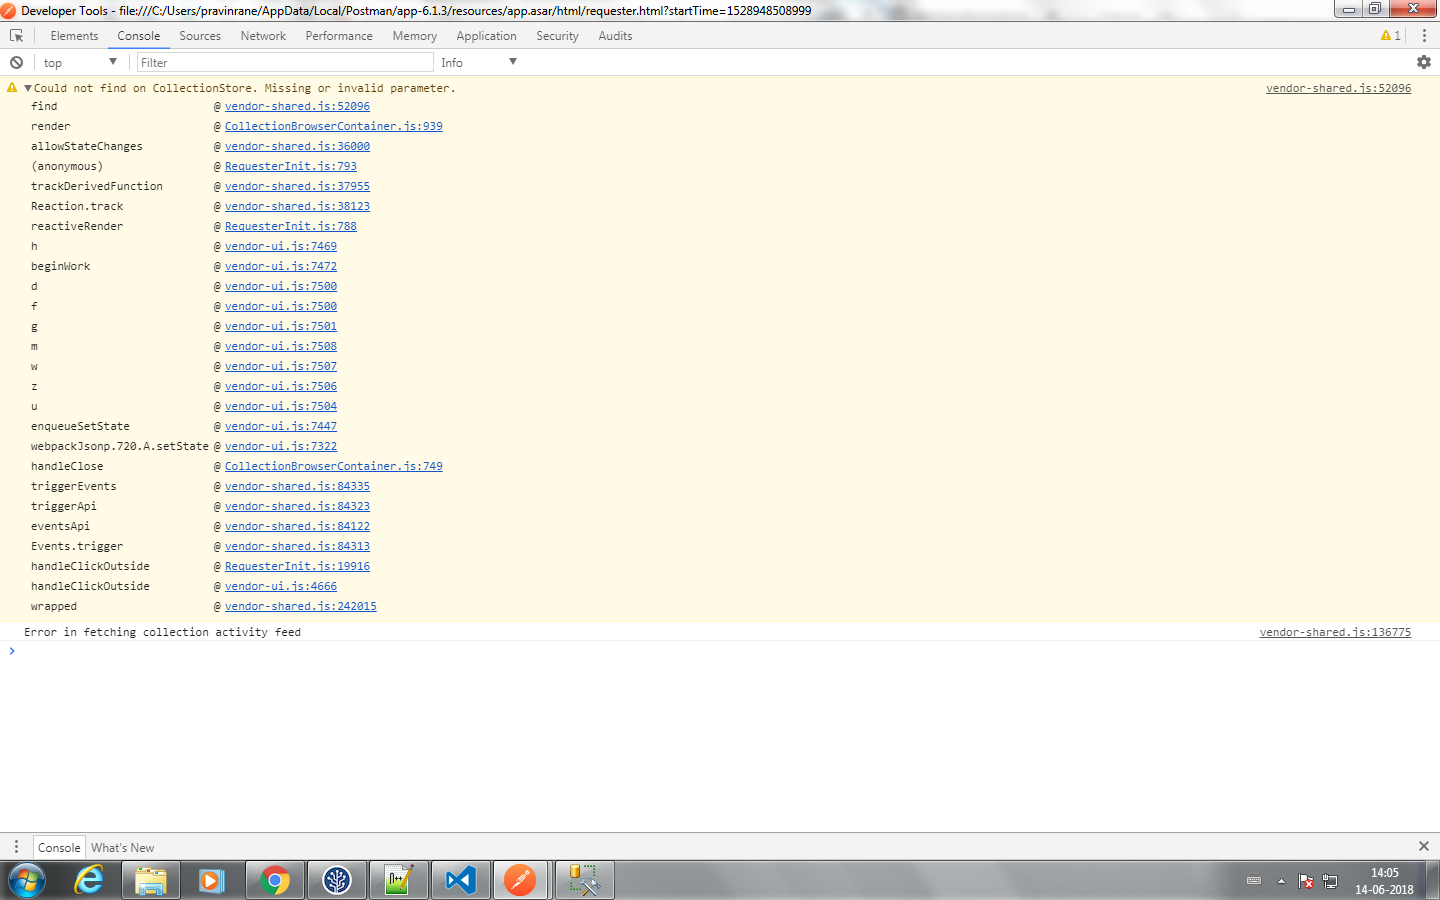Open DevTools settings gear
This screenshot has width=1440, height=900.
tap(1424, 62)
